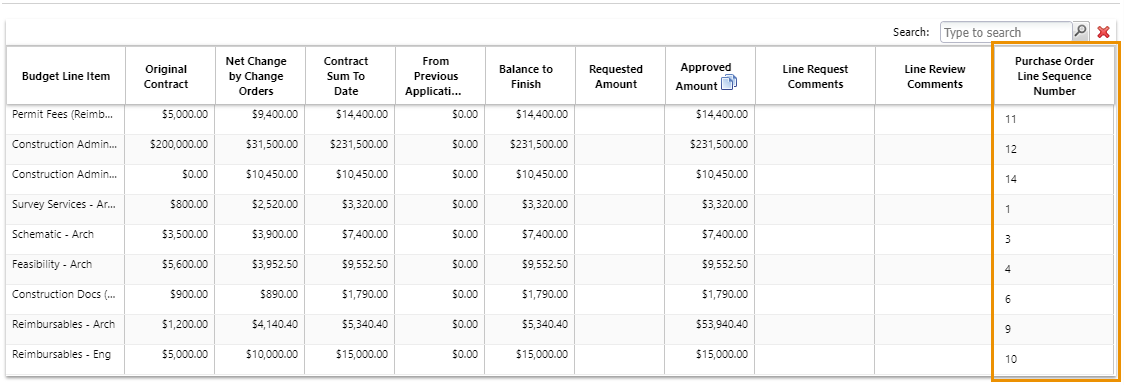Viewport: 1124px width, 385px height.
Task: Focus the 'Type to search' field
Action: (x=1006, y=32)
